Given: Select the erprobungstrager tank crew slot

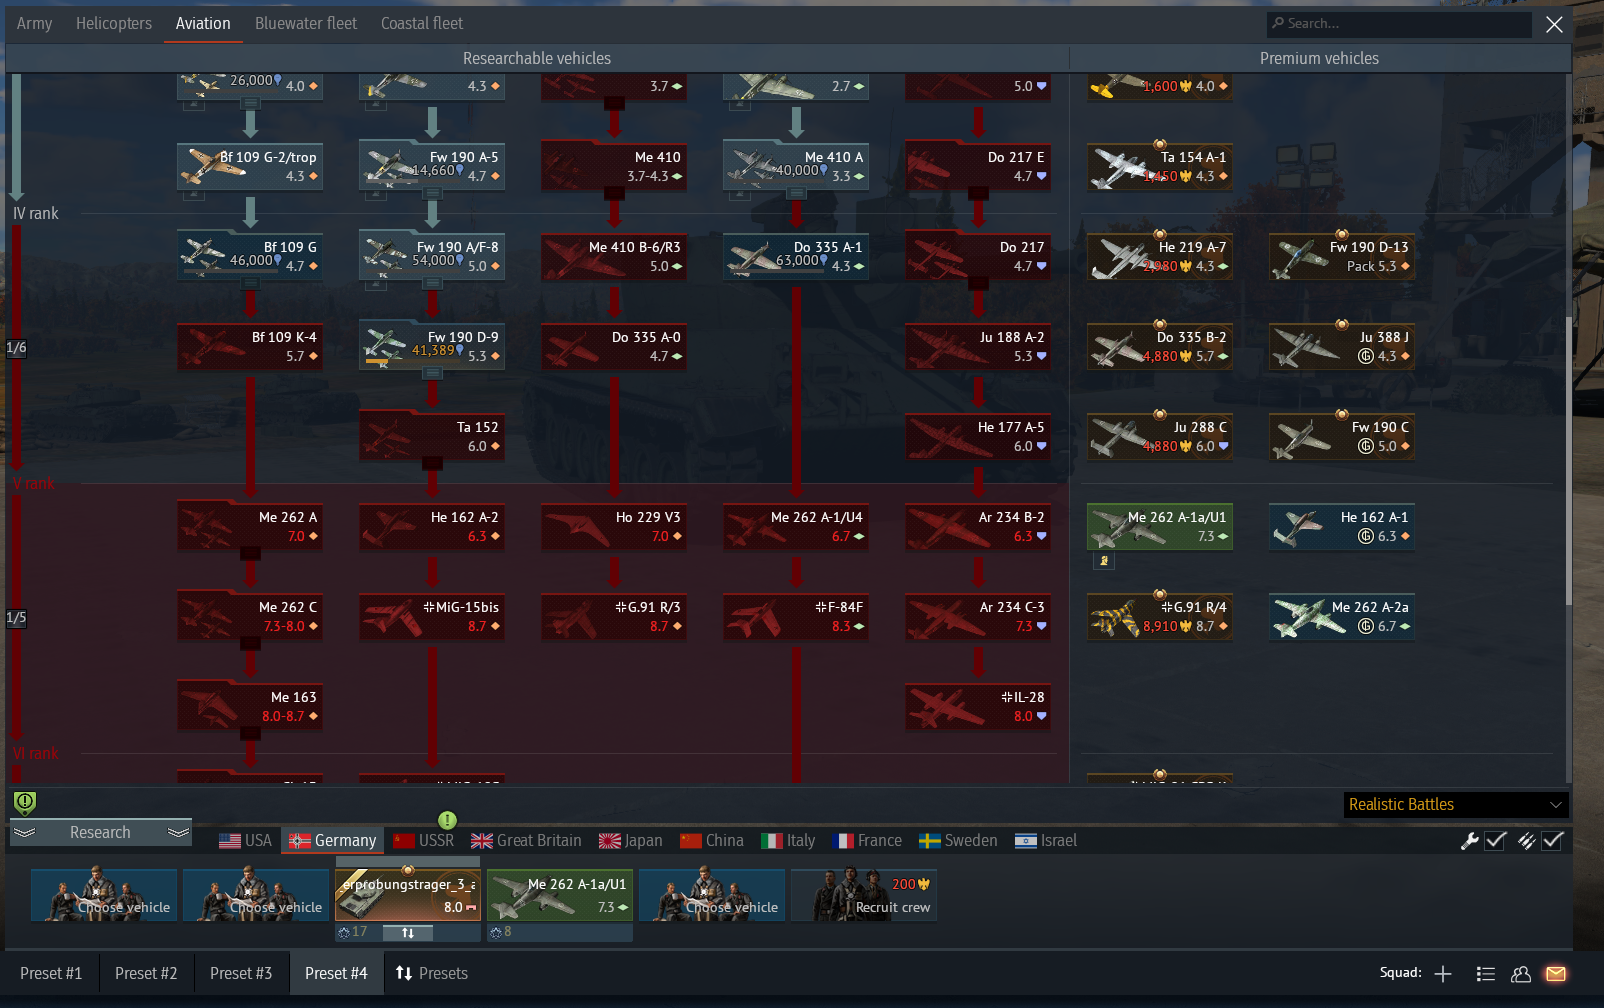Looking at the screenshot, I should [408, 895].
